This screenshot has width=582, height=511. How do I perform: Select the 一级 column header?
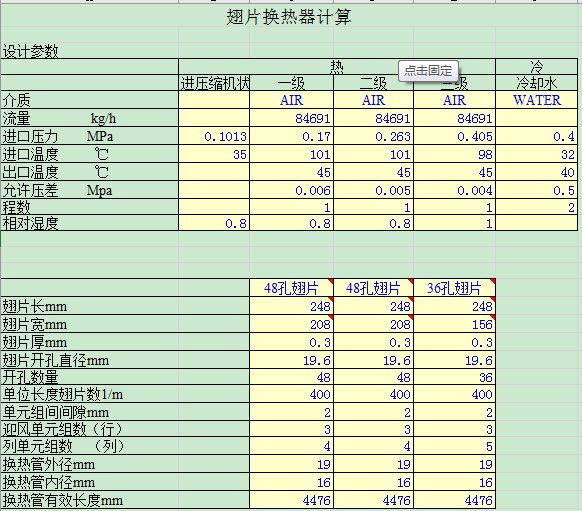click(x=292, y=83)
